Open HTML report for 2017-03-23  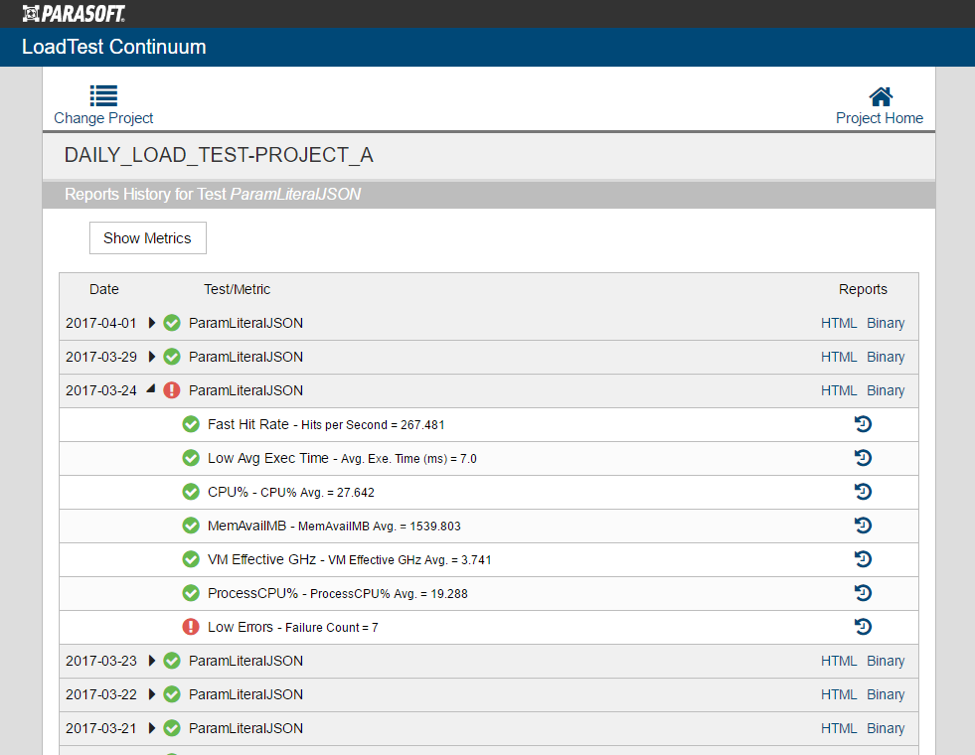(839, 660)
